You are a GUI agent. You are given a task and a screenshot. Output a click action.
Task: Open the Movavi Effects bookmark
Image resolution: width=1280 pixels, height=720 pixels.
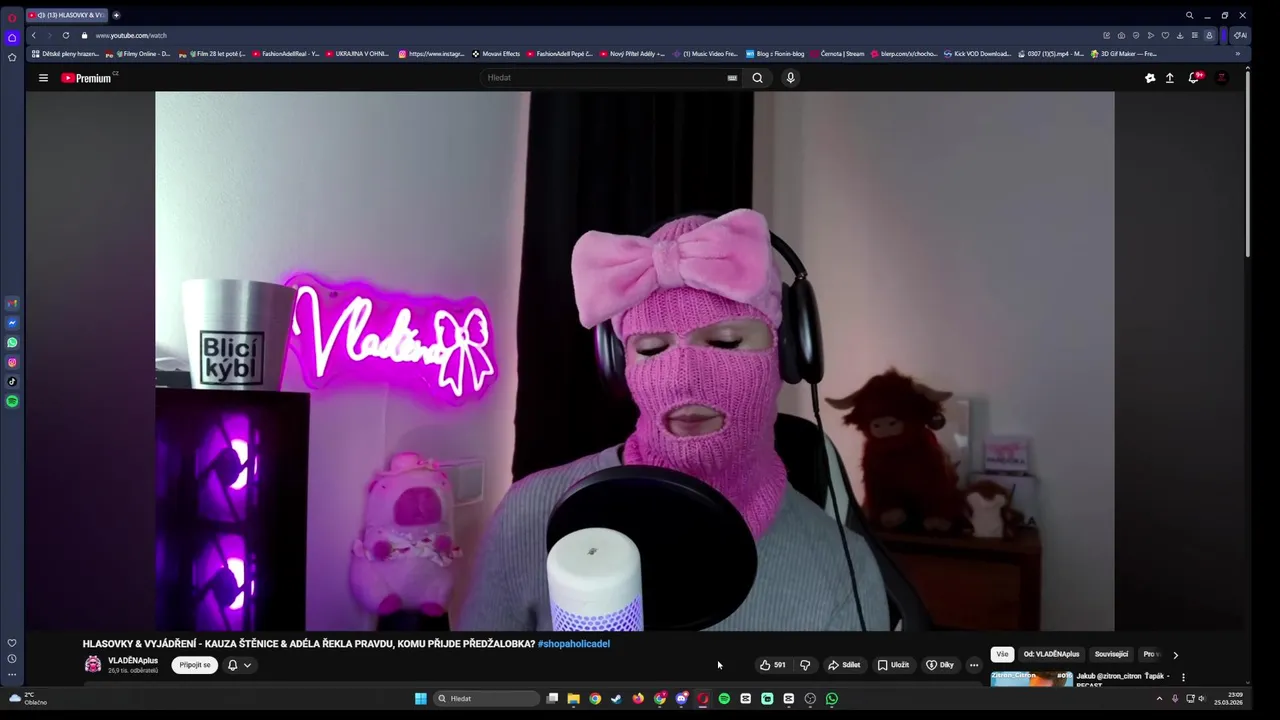point(496,54)
